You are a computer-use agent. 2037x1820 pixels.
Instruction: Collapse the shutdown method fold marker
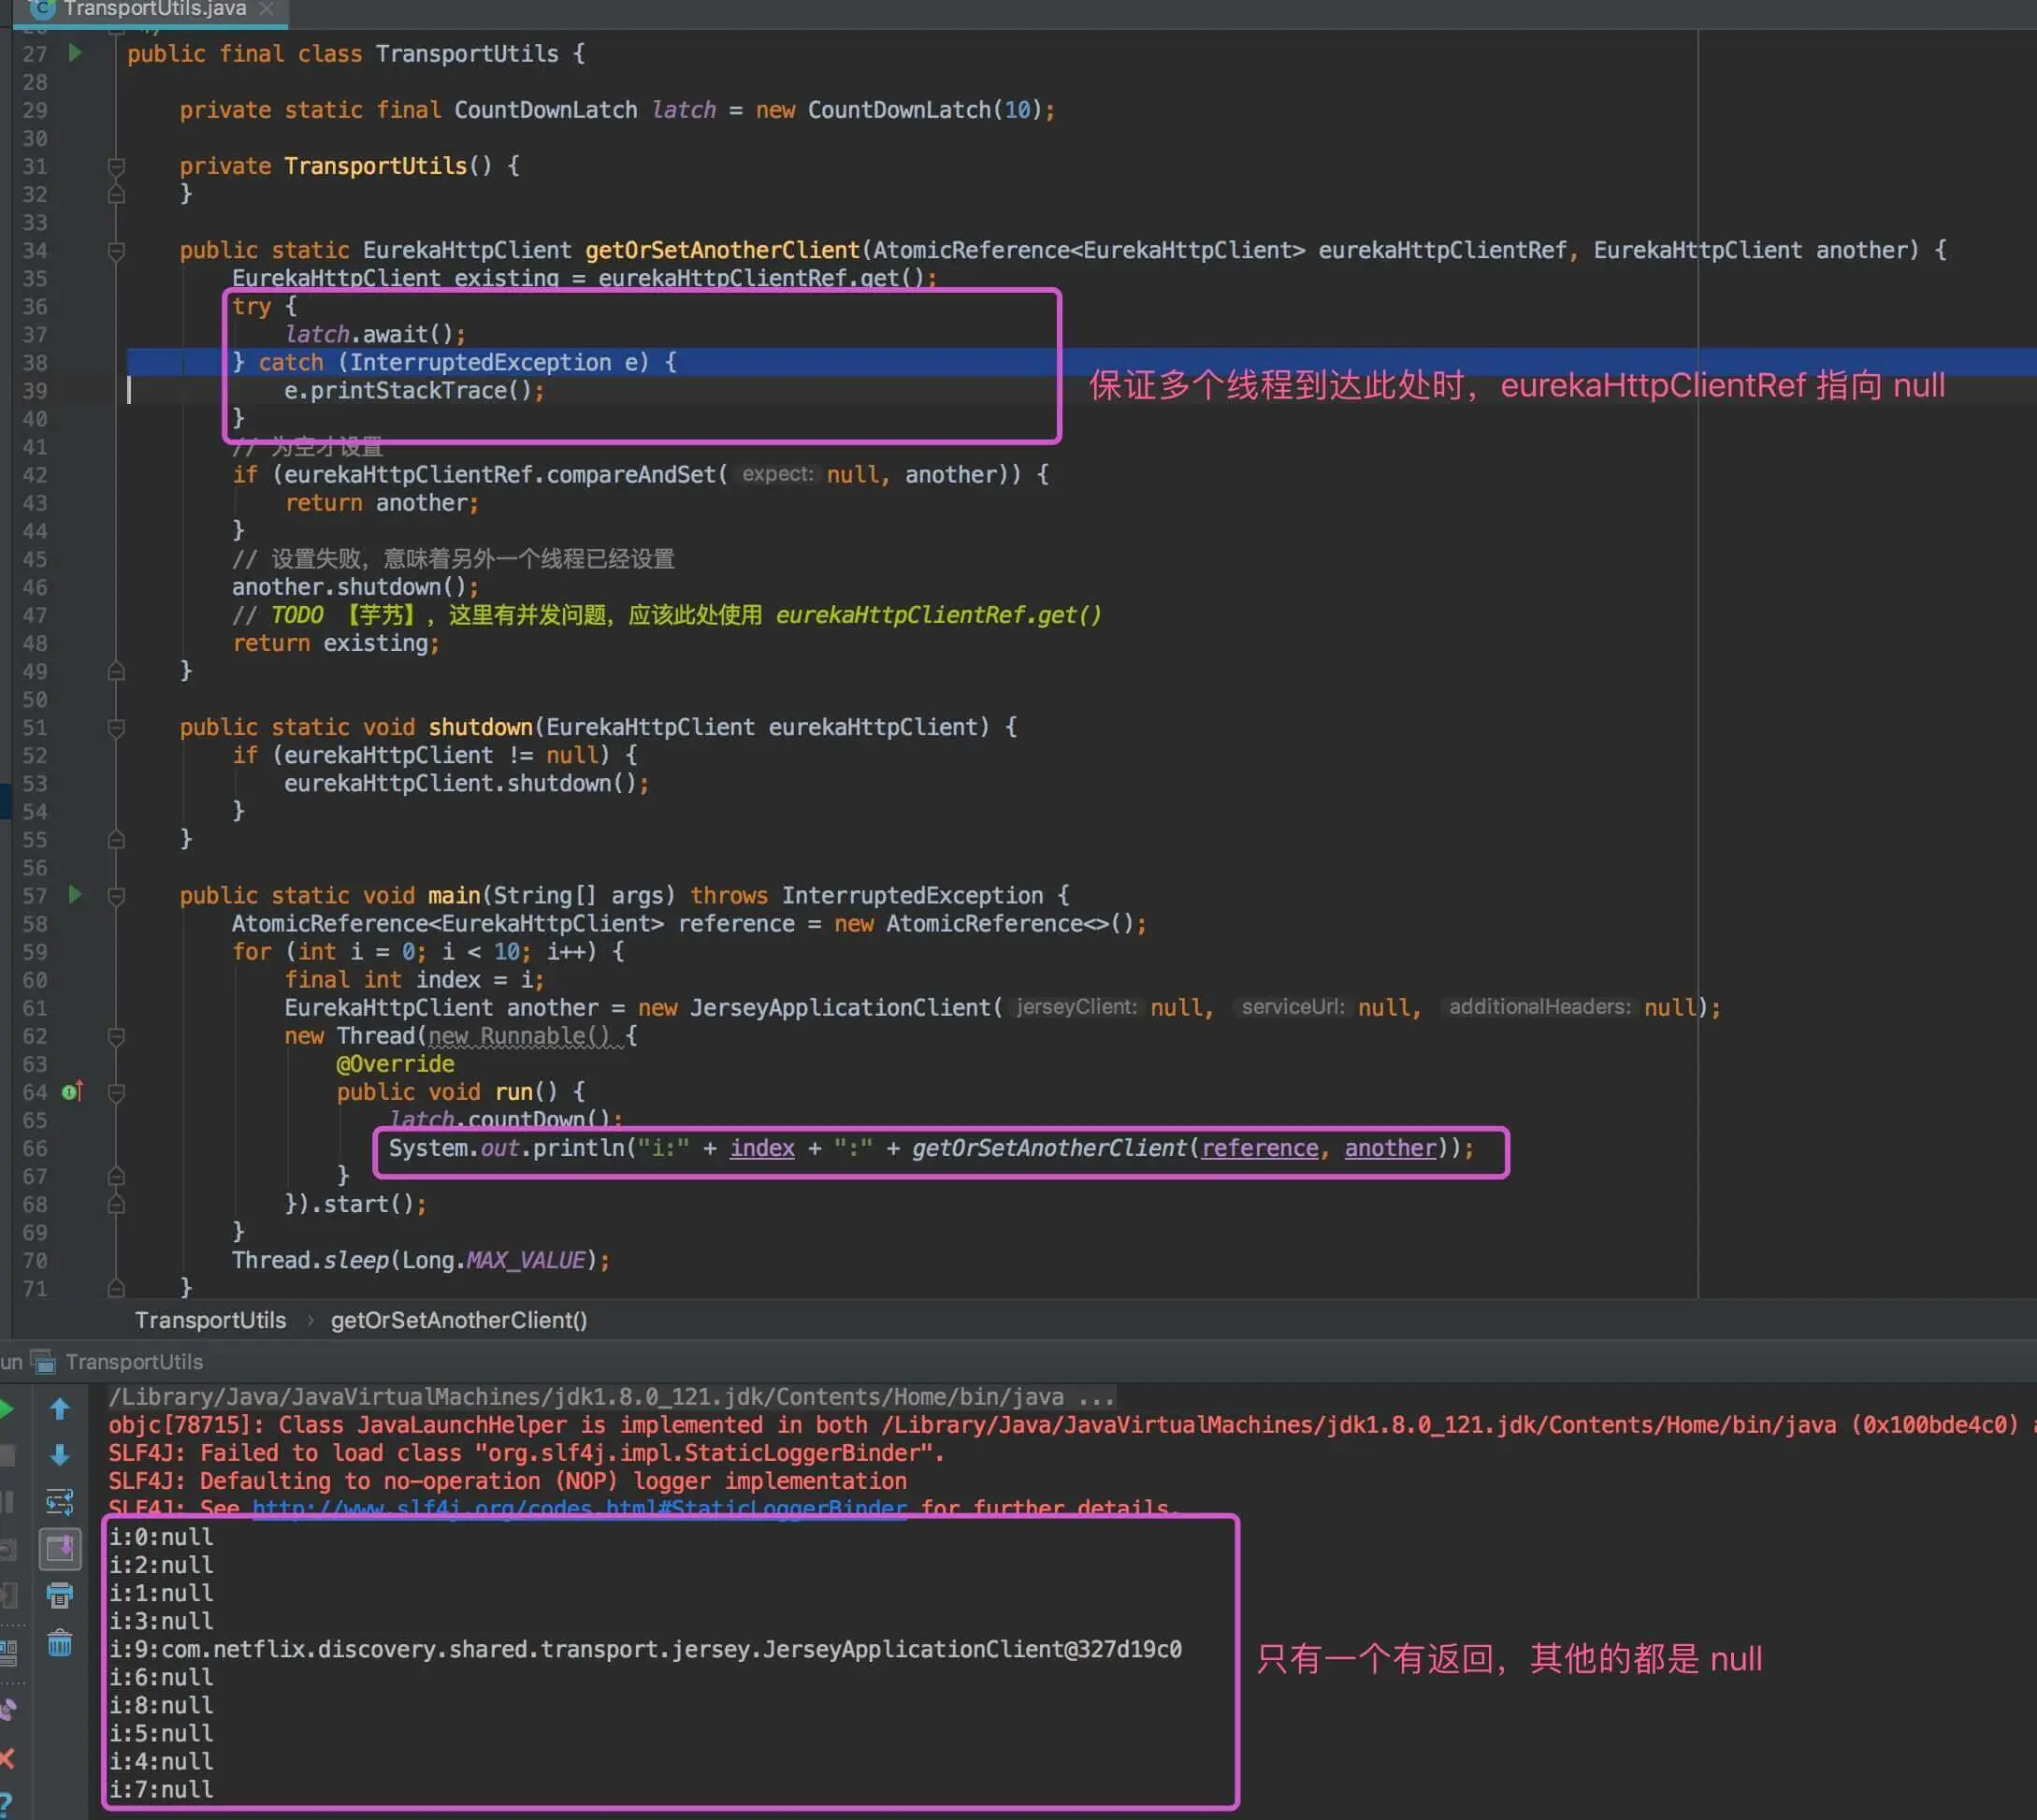[116, 728]
